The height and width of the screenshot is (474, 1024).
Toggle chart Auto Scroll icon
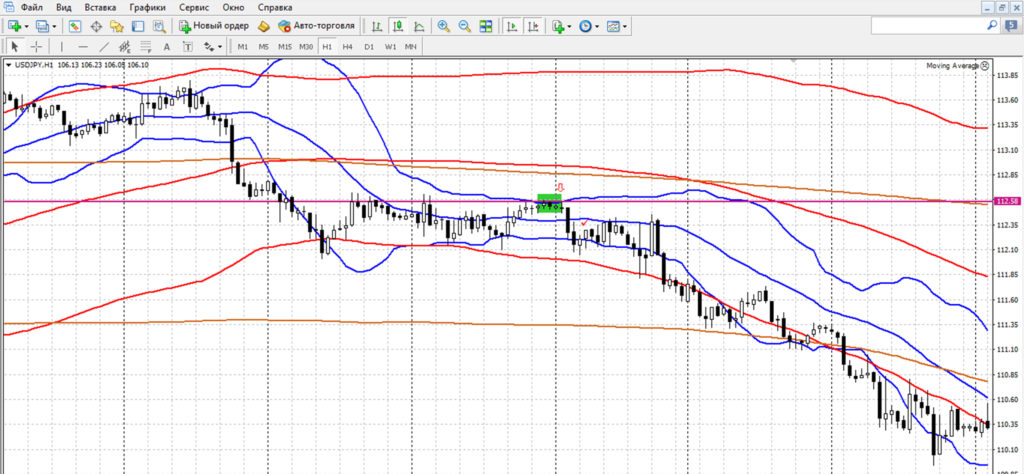pyautogui.click(x=512, y=26)
